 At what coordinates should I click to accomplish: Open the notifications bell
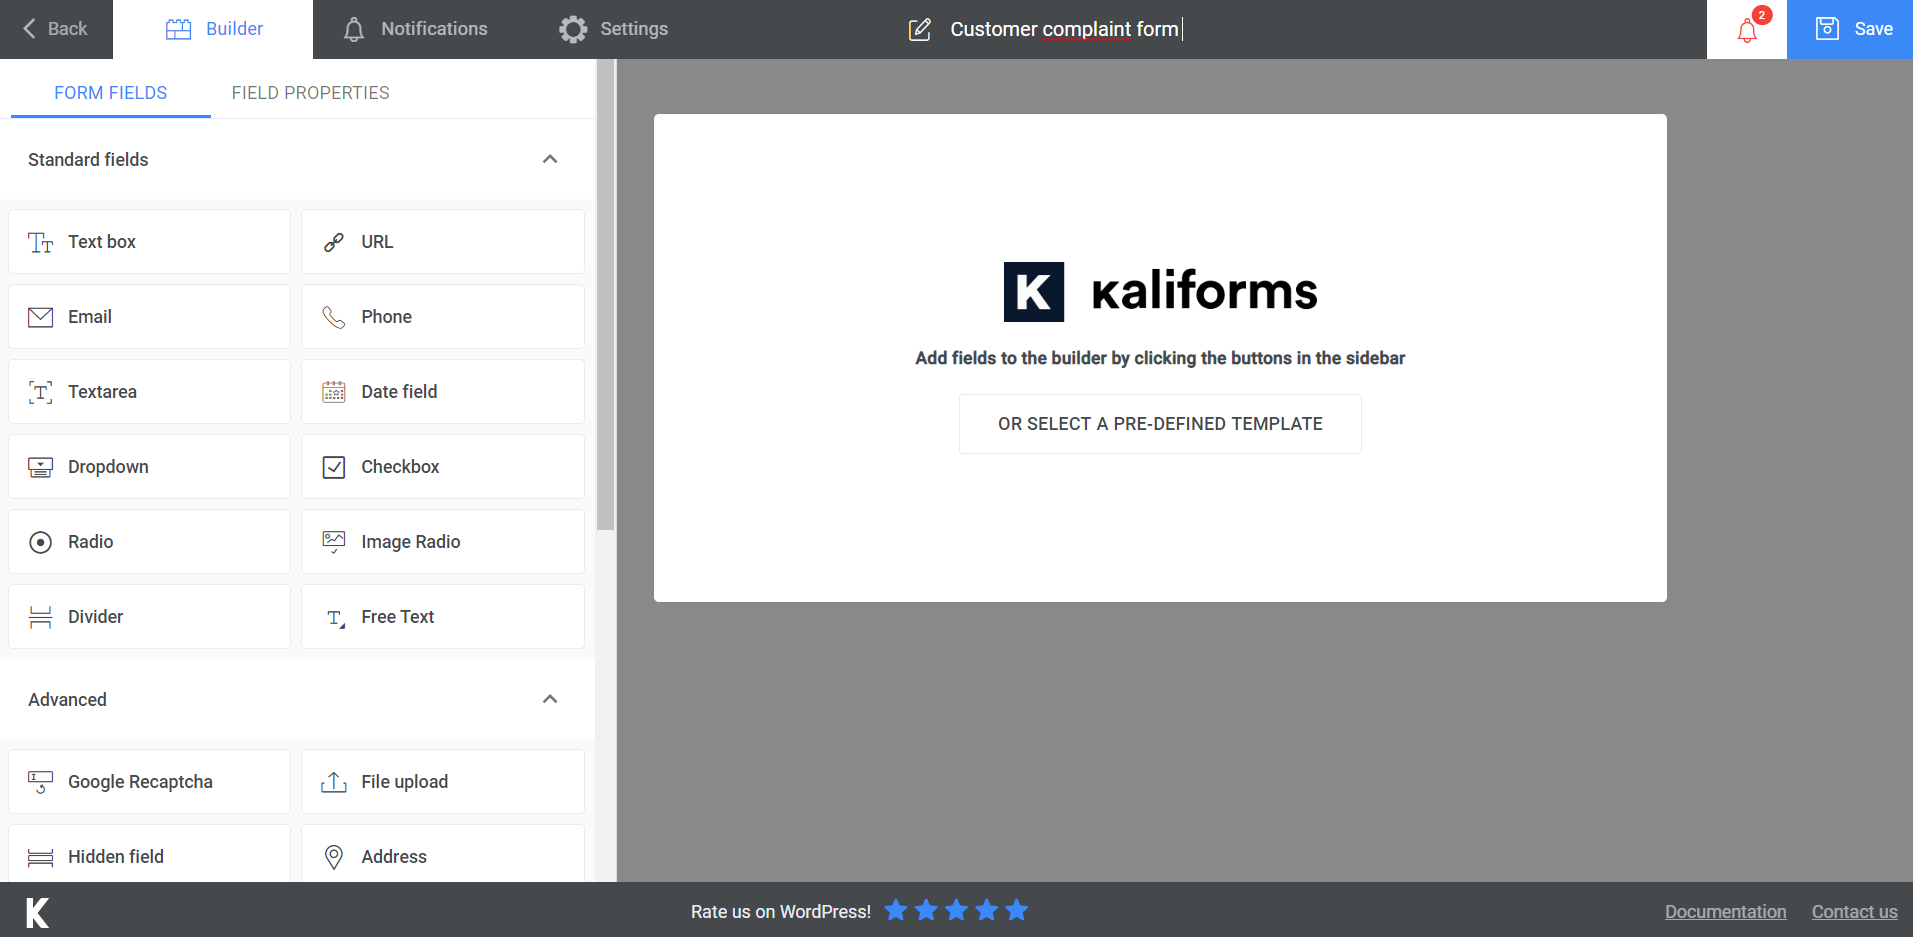pyautogui.click(x=1746, y=29)
